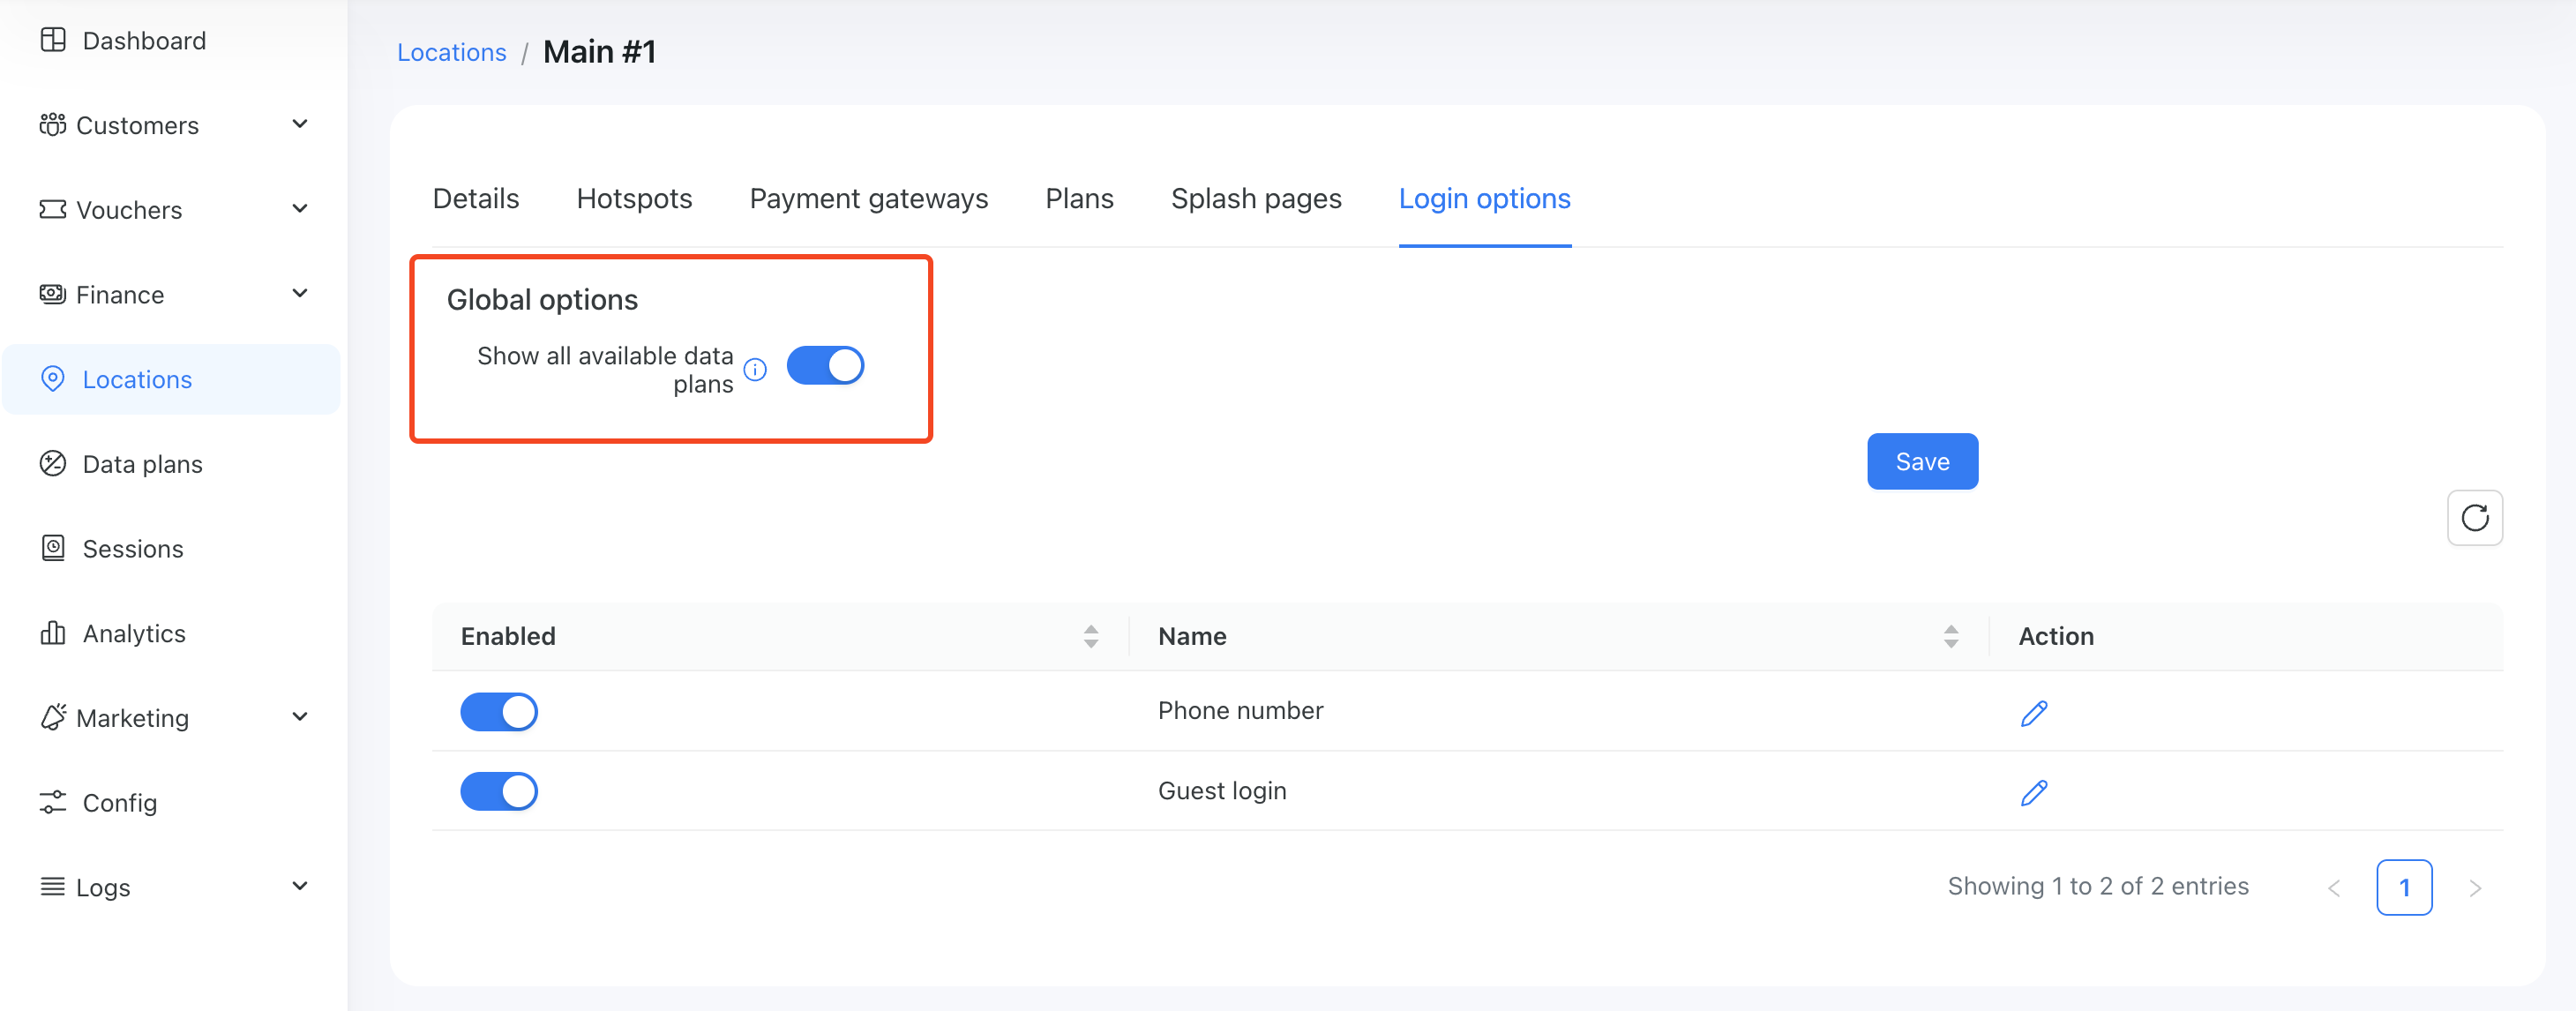Edit the Phone number login option
The image size is (2576, 1011).
tap(2033, 713)
